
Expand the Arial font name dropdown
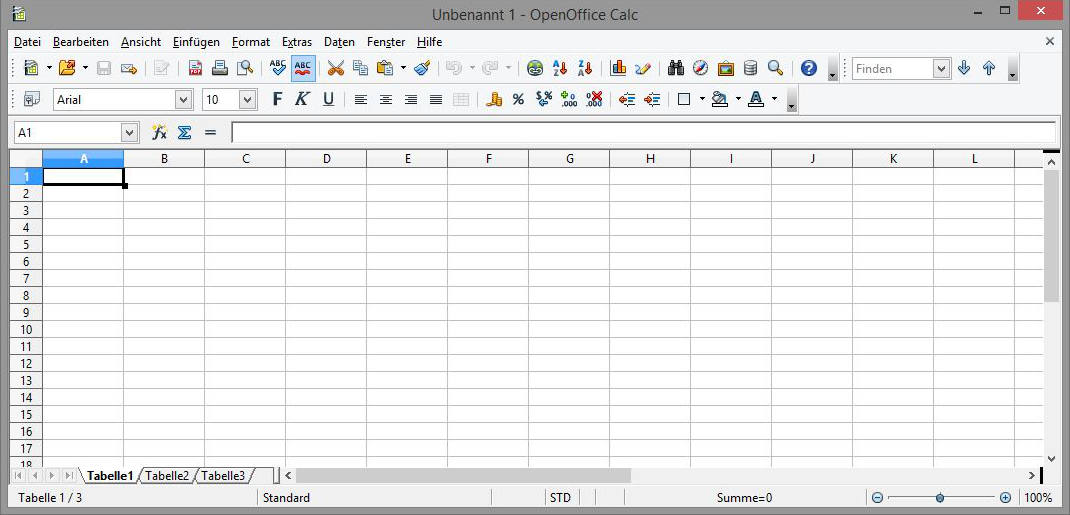coord(183,99)
